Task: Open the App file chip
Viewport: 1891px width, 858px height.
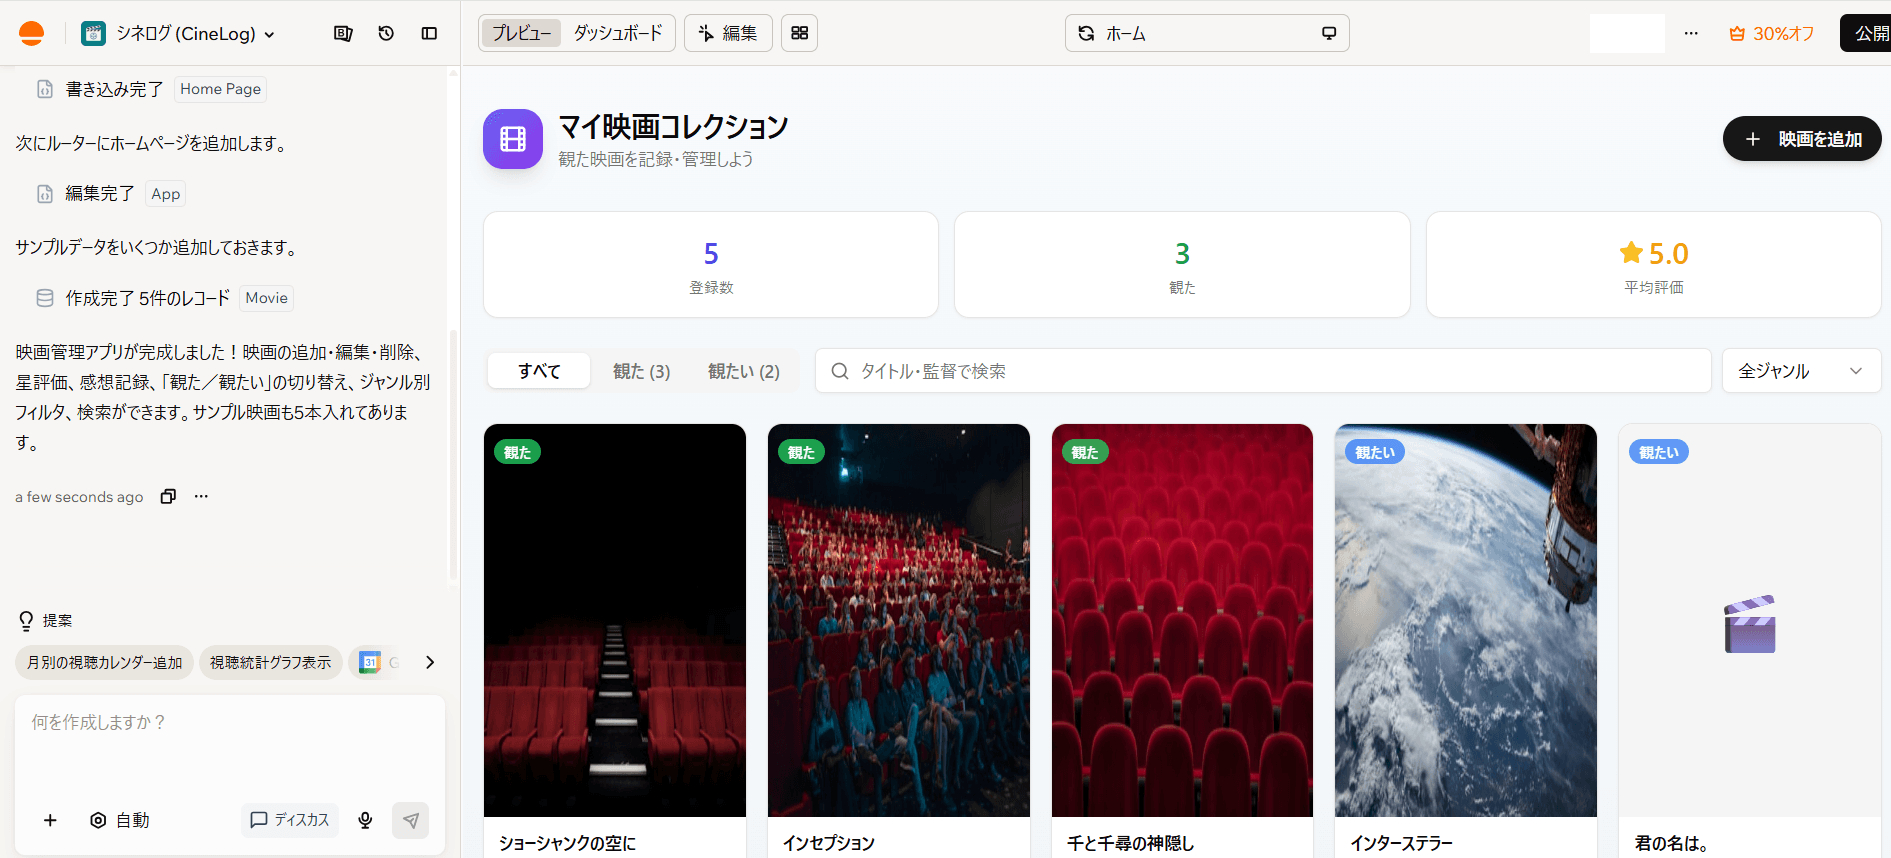Action: click(x=166, y=194)
